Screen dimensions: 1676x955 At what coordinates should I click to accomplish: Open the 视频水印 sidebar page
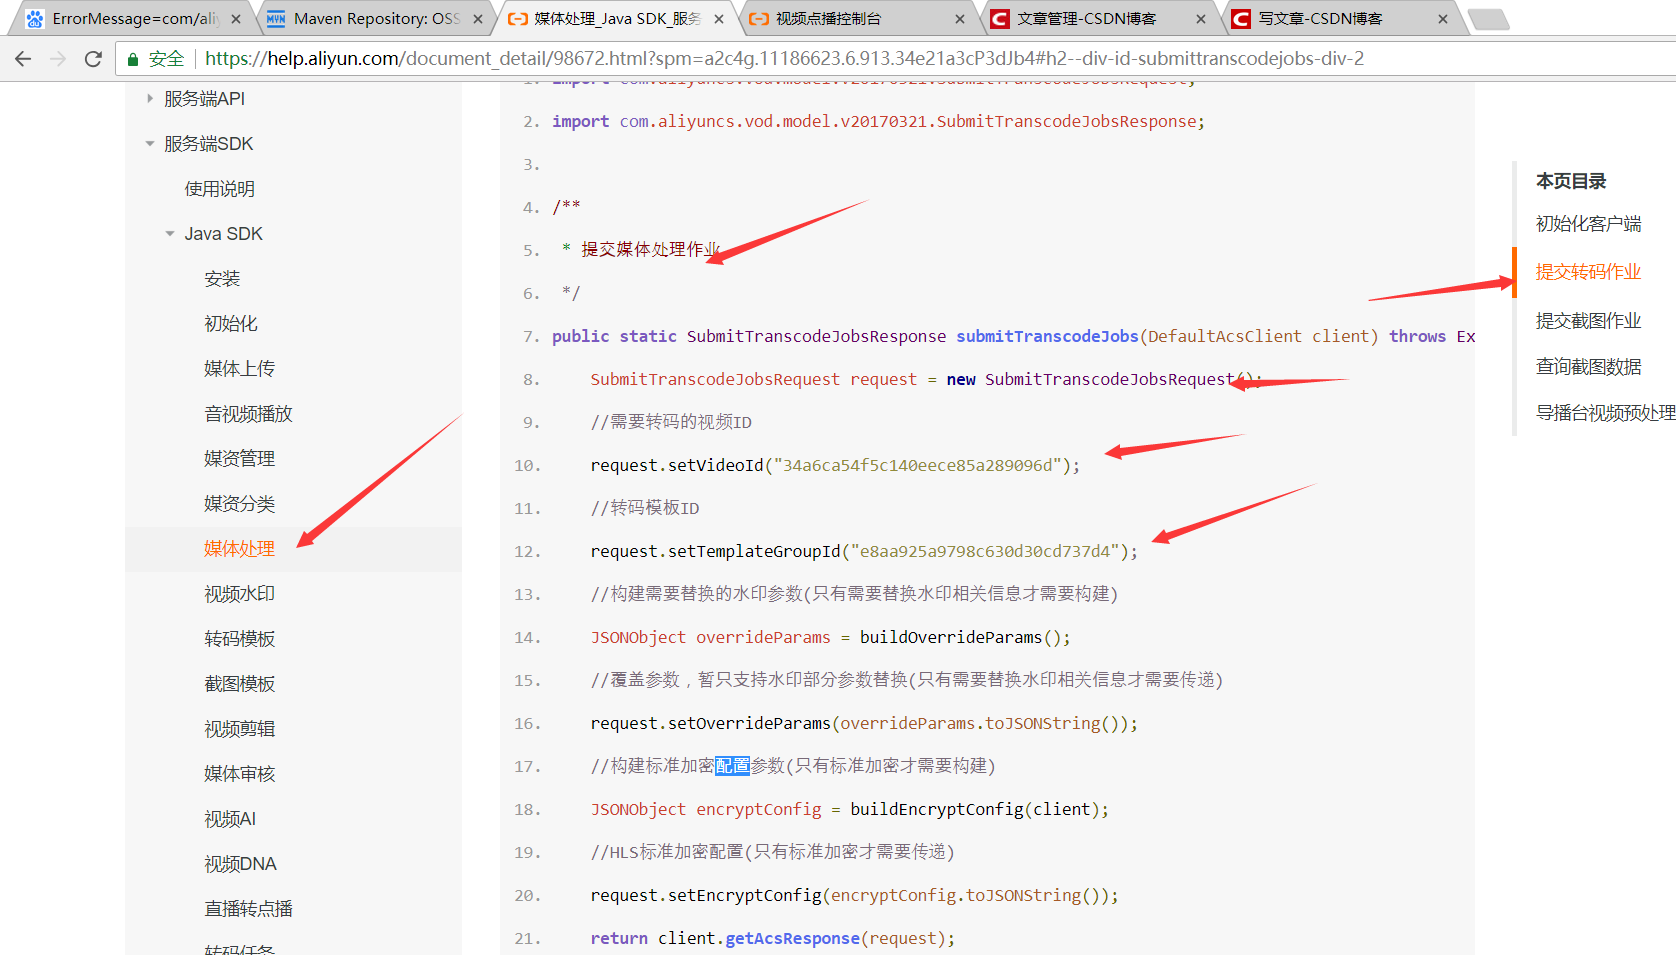pyautogui.click(x=239, y=594)
